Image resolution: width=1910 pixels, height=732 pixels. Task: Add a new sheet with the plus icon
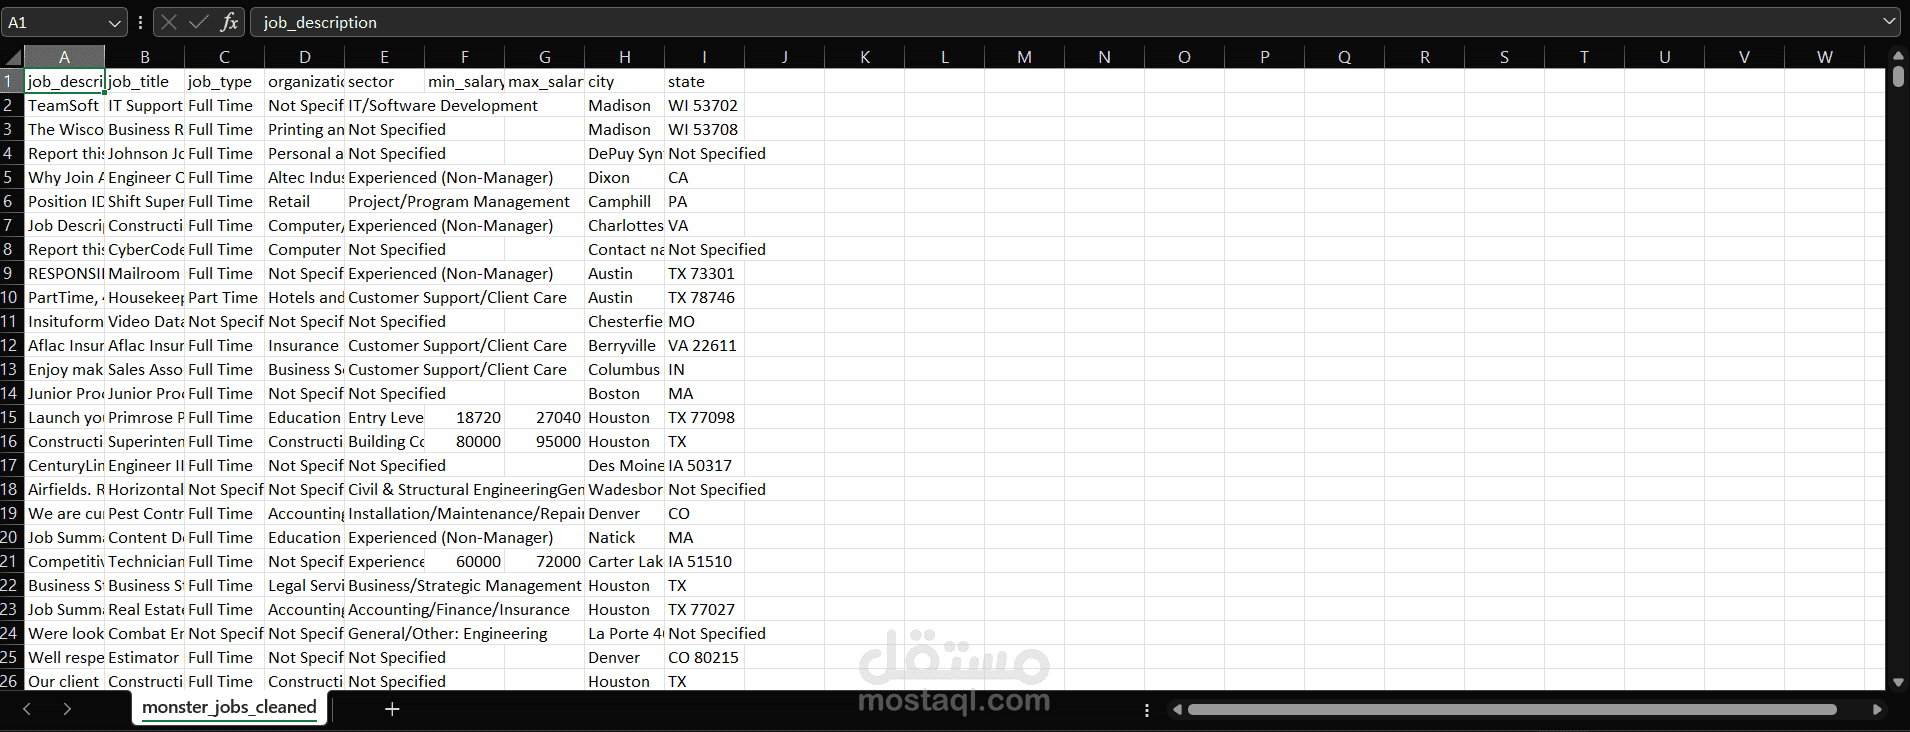pyautogui.click(x=392, y=709)
